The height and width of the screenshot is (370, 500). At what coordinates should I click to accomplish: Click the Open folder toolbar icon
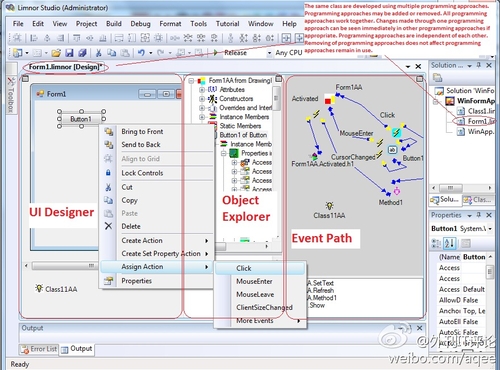[56, 53]
